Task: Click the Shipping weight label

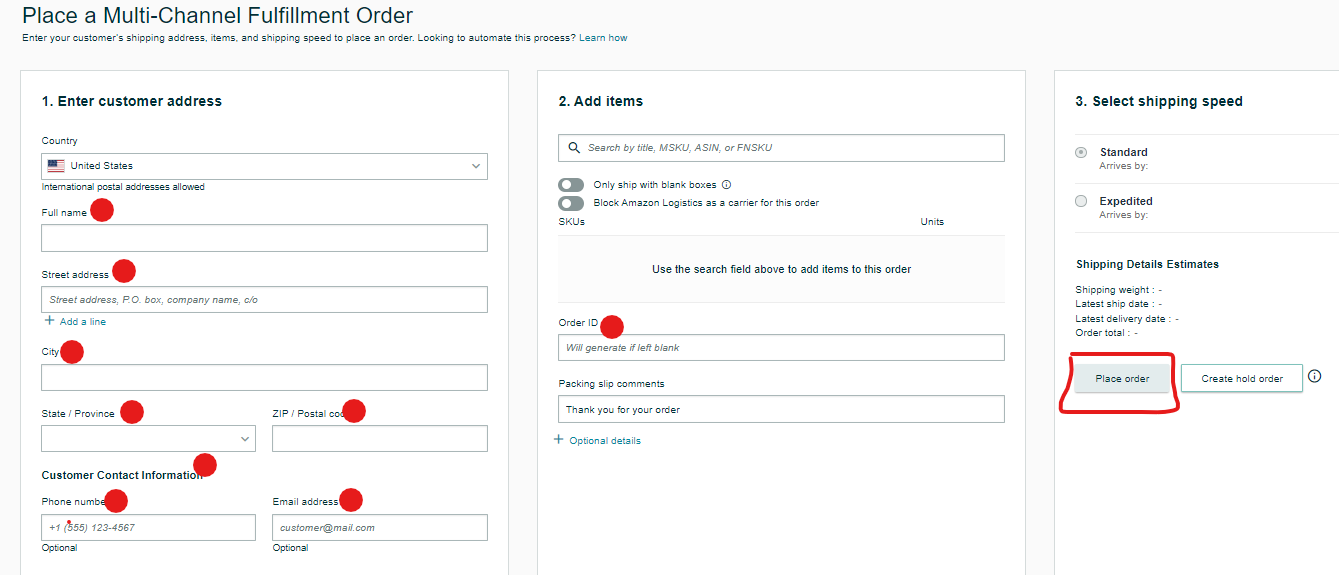Action: tap(1115, 290)
